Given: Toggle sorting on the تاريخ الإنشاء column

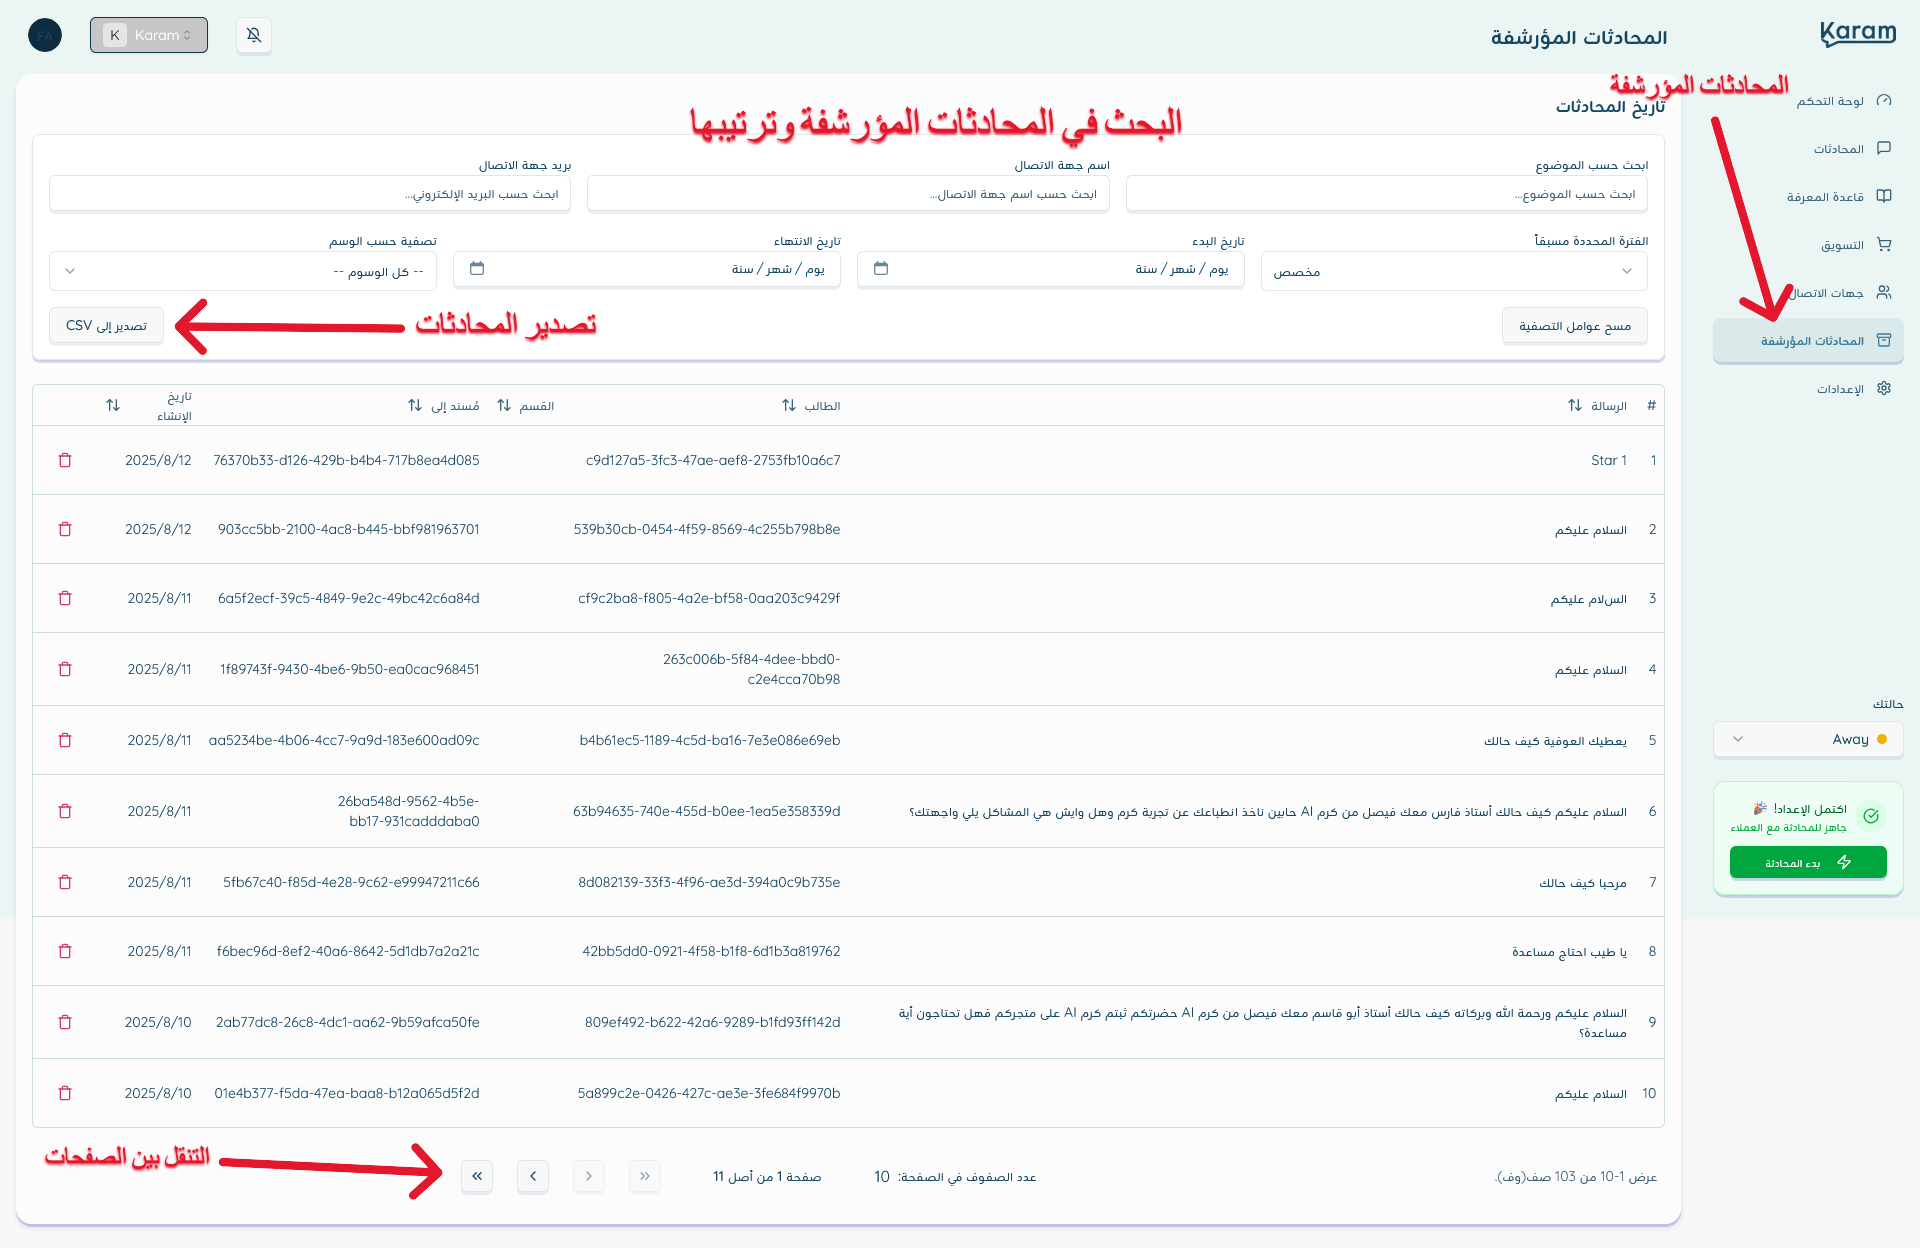Looking at the screenshot, I should point(113,405).
